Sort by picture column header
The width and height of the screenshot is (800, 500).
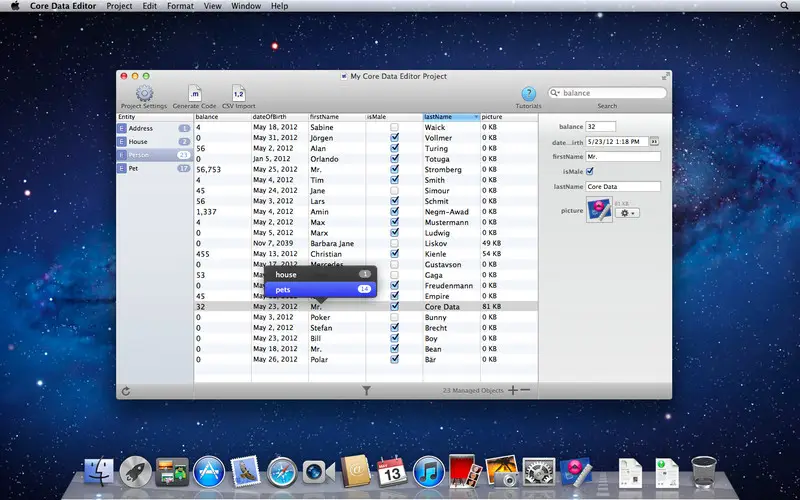coord(509,117)
